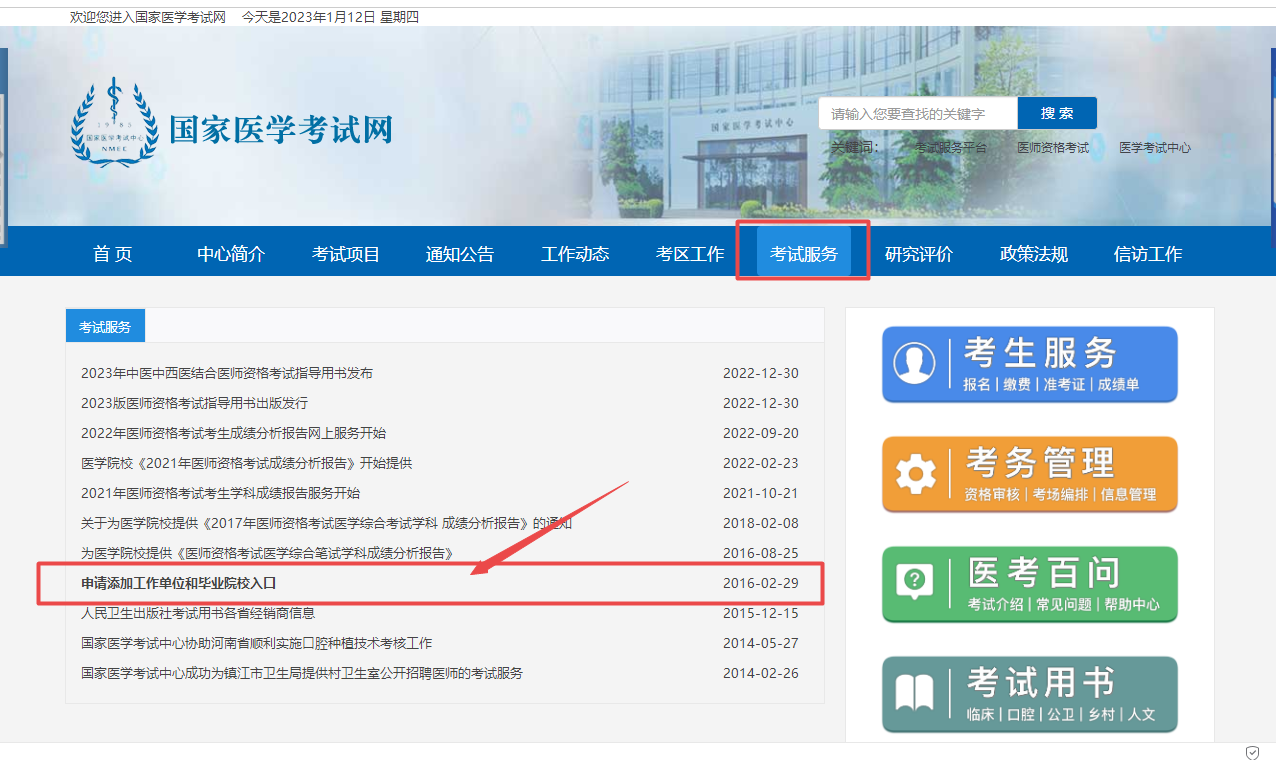The height and width of the screenshot is (760, 1276).
Task: Click the NMEC site logo emblem
Action: click(114, 124)
